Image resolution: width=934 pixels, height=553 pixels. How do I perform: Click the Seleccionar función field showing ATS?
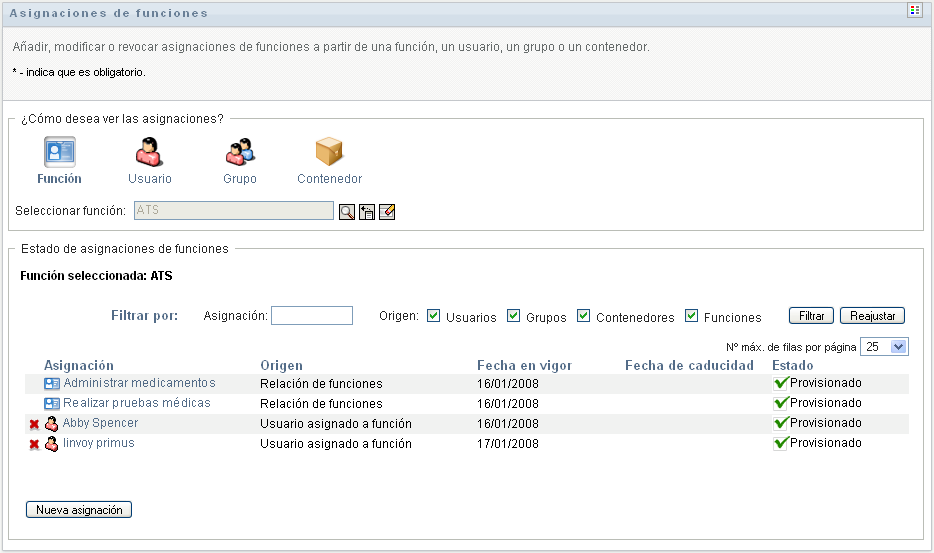click(234, 210)
